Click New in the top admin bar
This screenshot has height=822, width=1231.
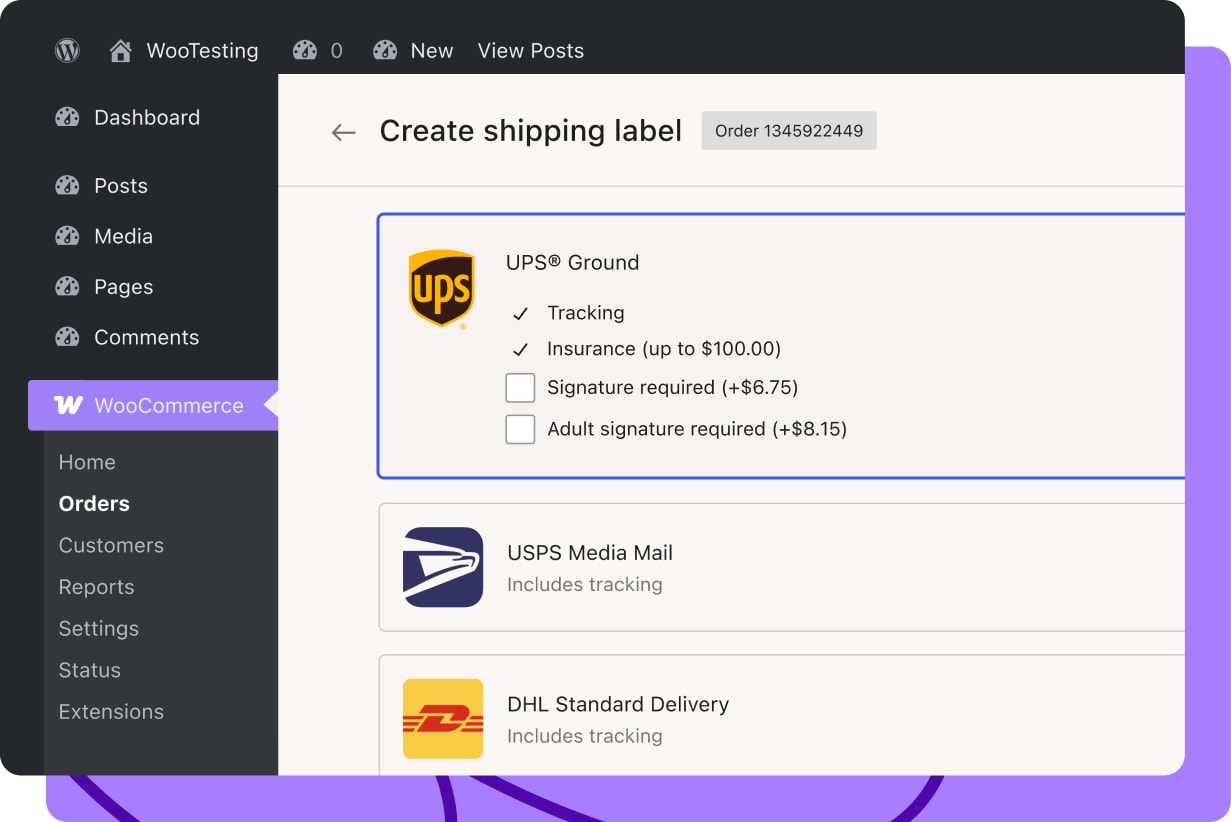tap(431, 50)
